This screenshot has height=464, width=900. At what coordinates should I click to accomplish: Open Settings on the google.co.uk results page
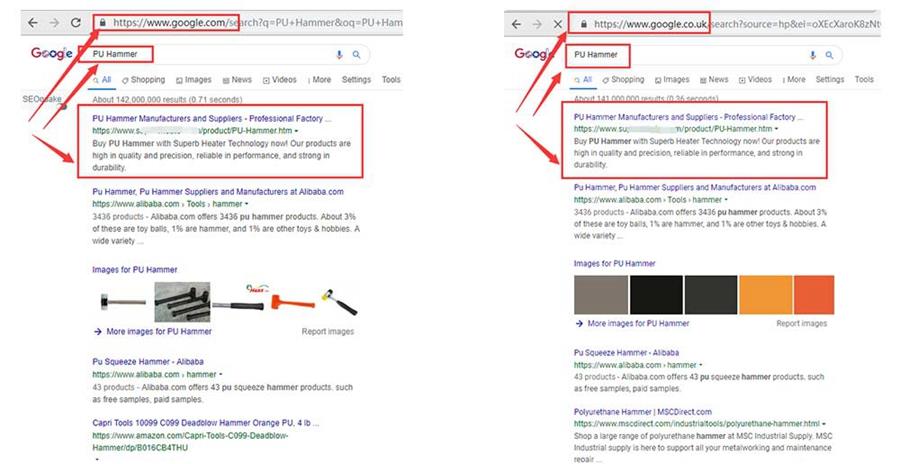point(829,80)
